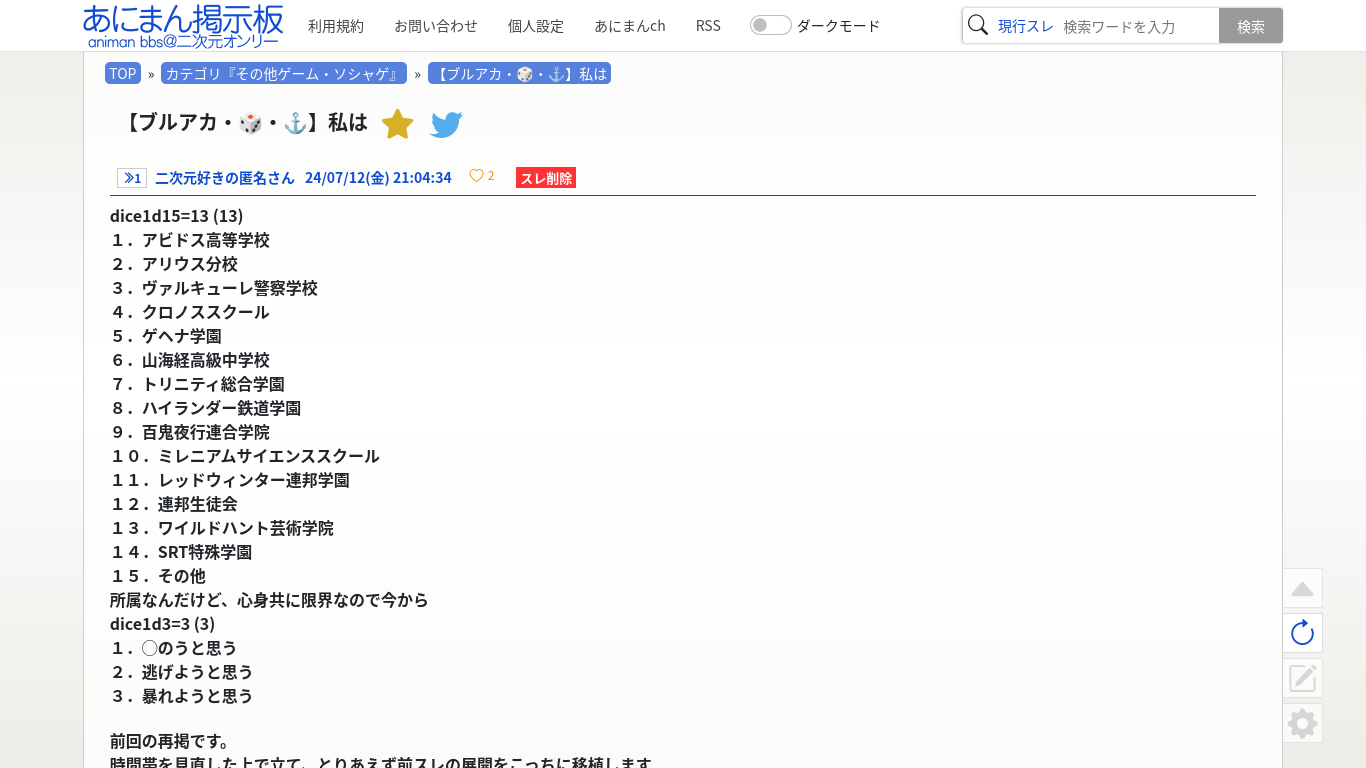Open the gear settings icon
Viewport: 1366px width, 768px height.
[1302, 723]
